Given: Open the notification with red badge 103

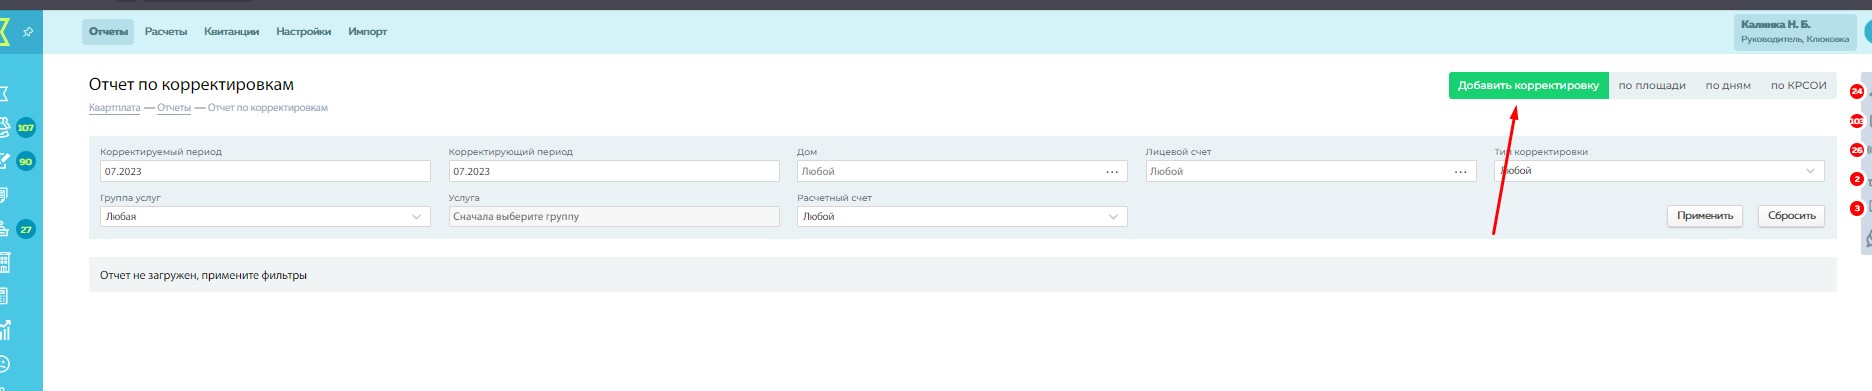Looking at the screenshot, I should [x=1857, y=121].
